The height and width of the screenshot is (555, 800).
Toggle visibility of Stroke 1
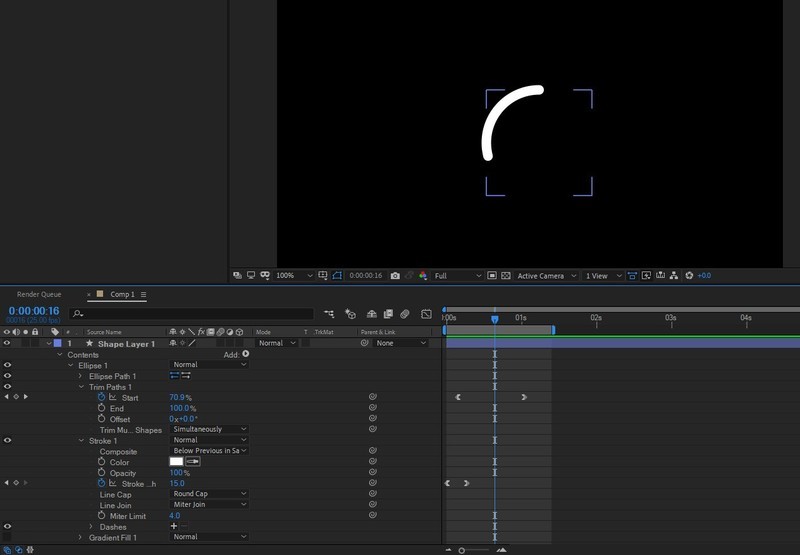click(x=7, y=440)
